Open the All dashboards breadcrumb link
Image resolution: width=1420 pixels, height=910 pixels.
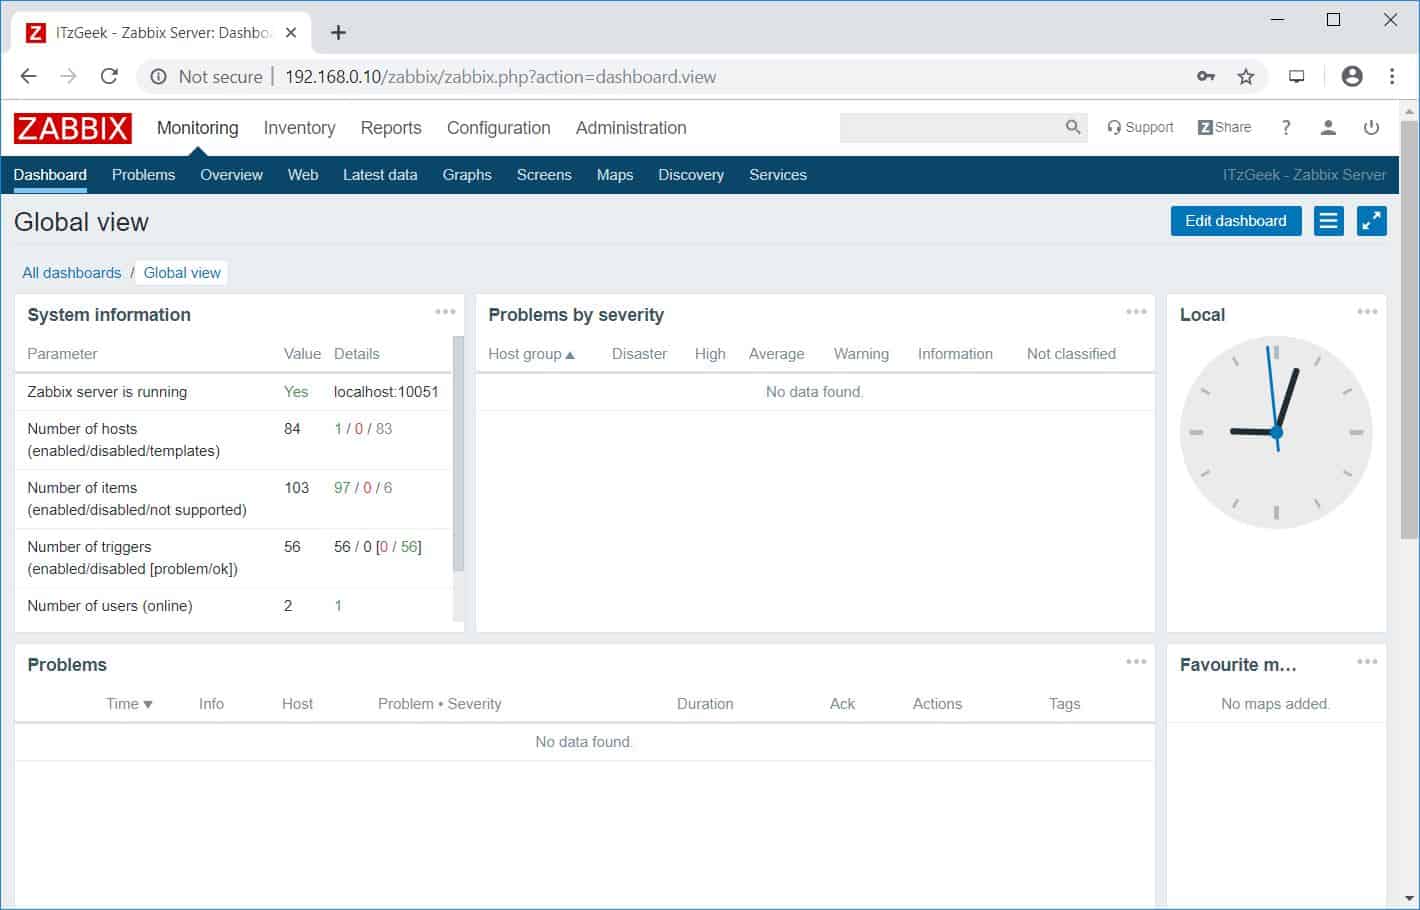point(72,273)
